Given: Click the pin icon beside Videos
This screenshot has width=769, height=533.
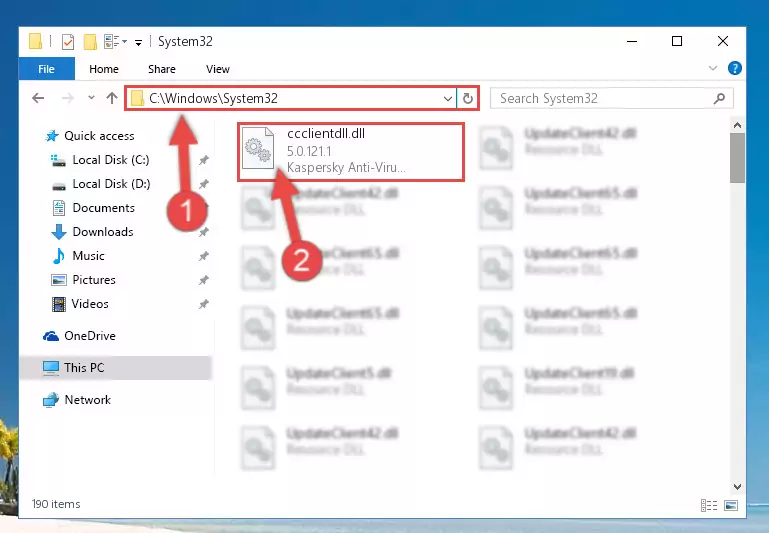Looking at the screenshot, I should point(204,304).
